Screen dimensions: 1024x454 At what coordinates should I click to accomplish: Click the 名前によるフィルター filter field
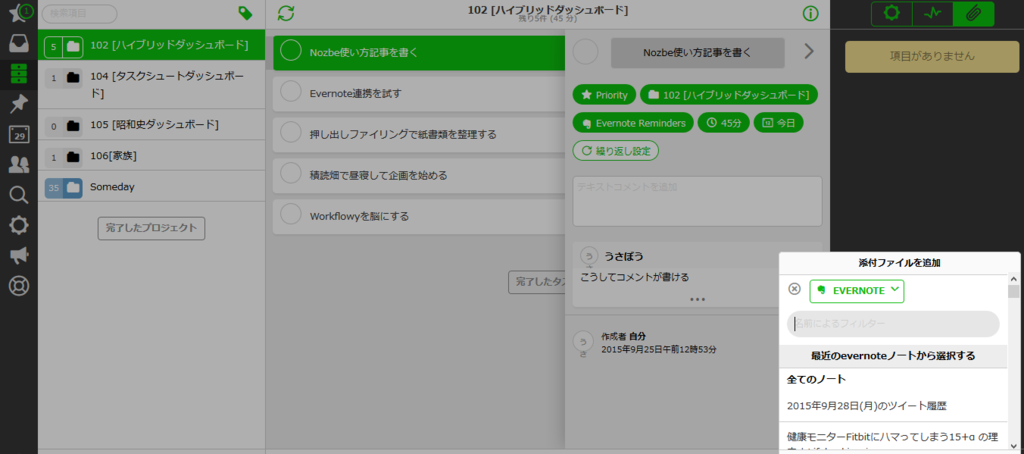click(x=893, y=323)
